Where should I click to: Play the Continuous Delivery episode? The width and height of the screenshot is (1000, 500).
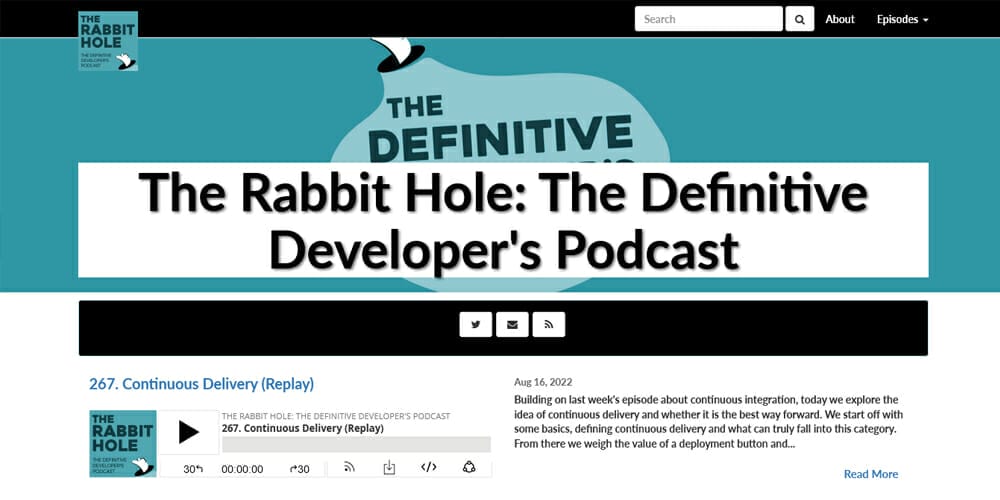[x=188, y=432]
